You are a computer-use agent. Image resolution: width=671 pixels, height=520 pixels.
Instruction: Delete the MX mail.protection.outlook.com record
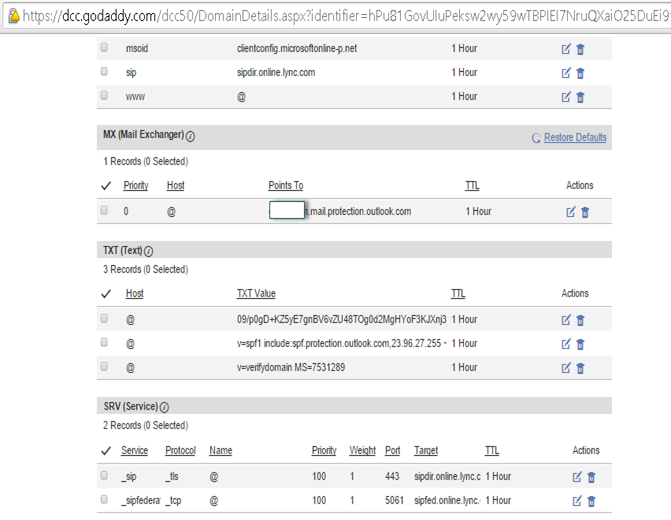click(x=585, y=212)
